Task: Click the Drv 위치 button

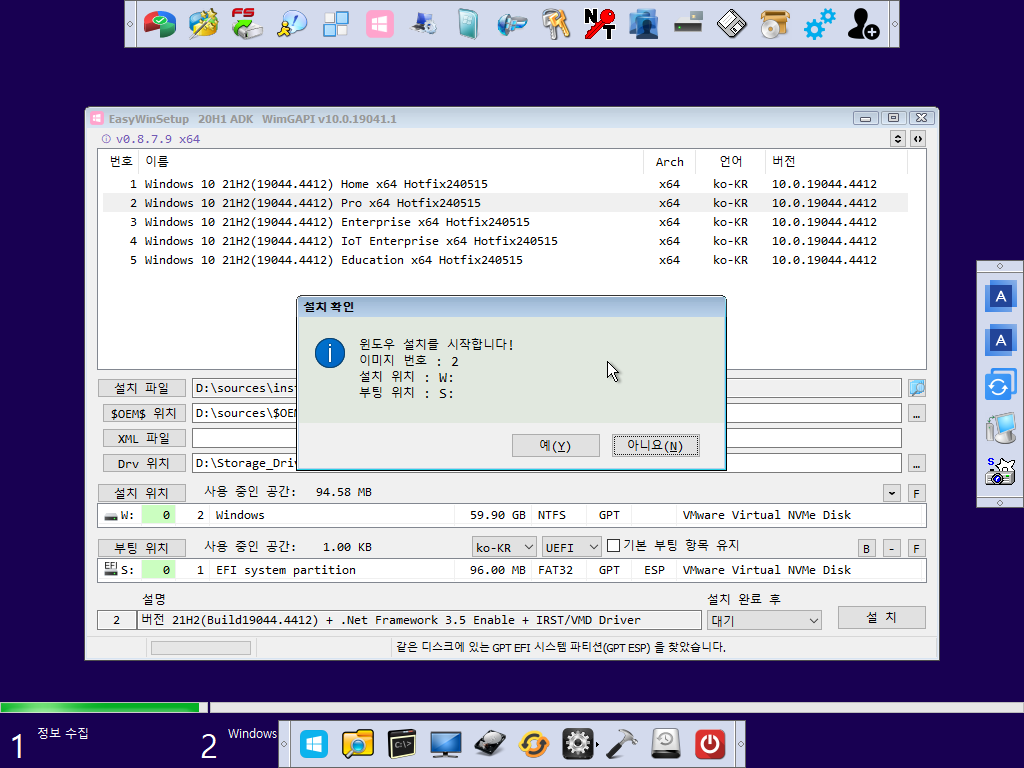Action: [144, 463]
